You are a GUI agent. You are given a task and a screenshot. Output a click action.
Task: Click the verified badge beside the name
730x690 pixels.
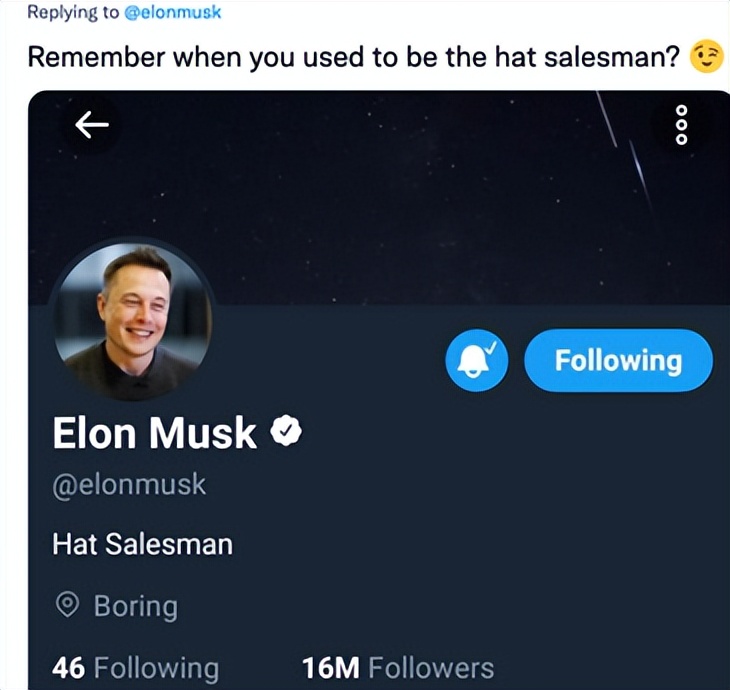pyautogui.click(x=288, y=433)
